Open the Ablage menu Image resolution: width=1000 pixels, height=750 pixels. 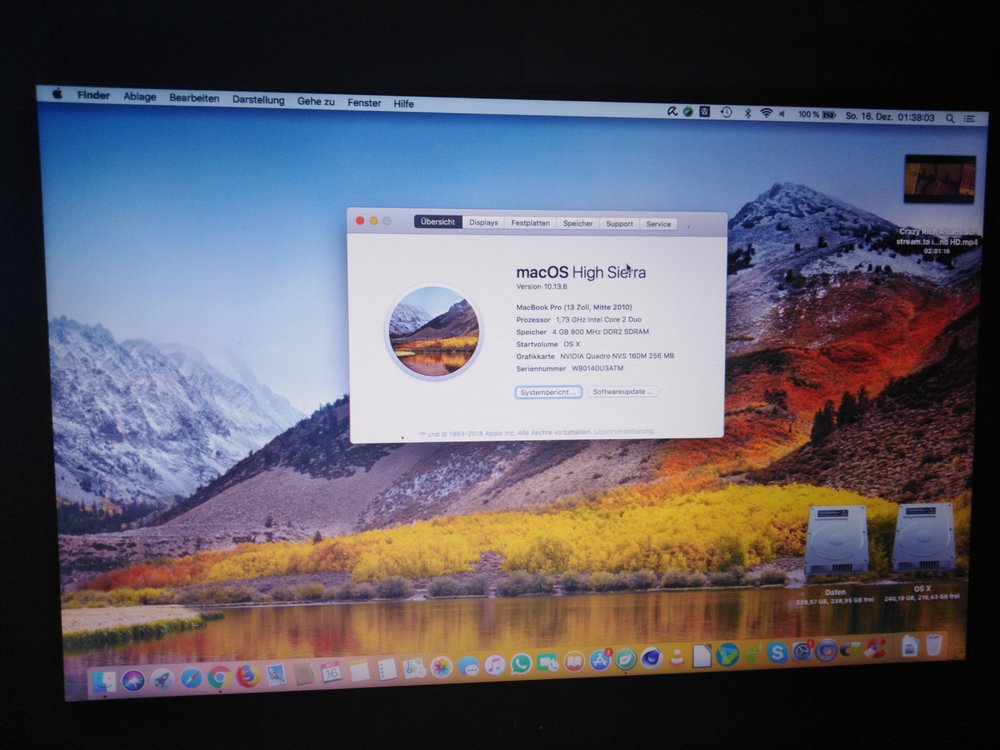pyautogui.click(x=140, y=96)
